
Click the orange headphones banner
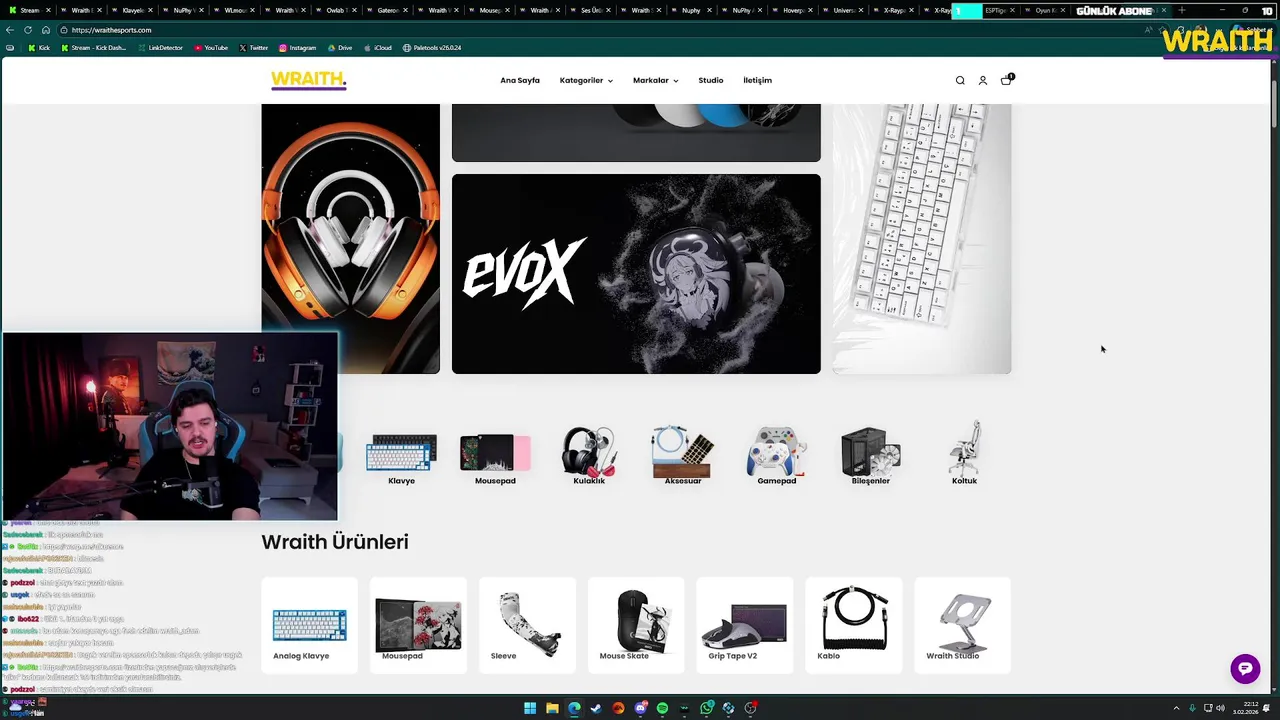pyautogui.click(x=350, y=218)
